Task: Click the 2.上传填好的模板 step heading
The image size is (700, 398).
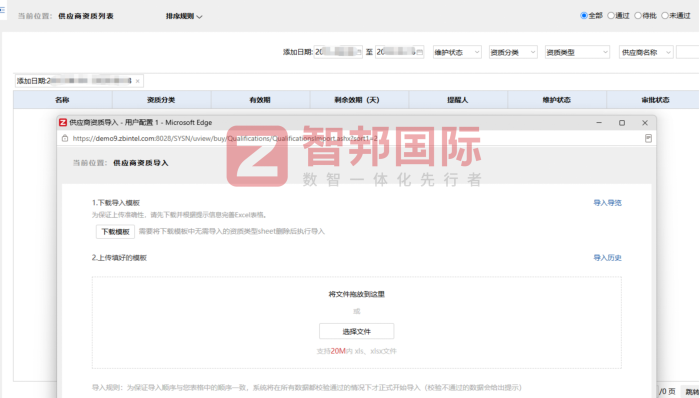Action: tap(119, 257)
